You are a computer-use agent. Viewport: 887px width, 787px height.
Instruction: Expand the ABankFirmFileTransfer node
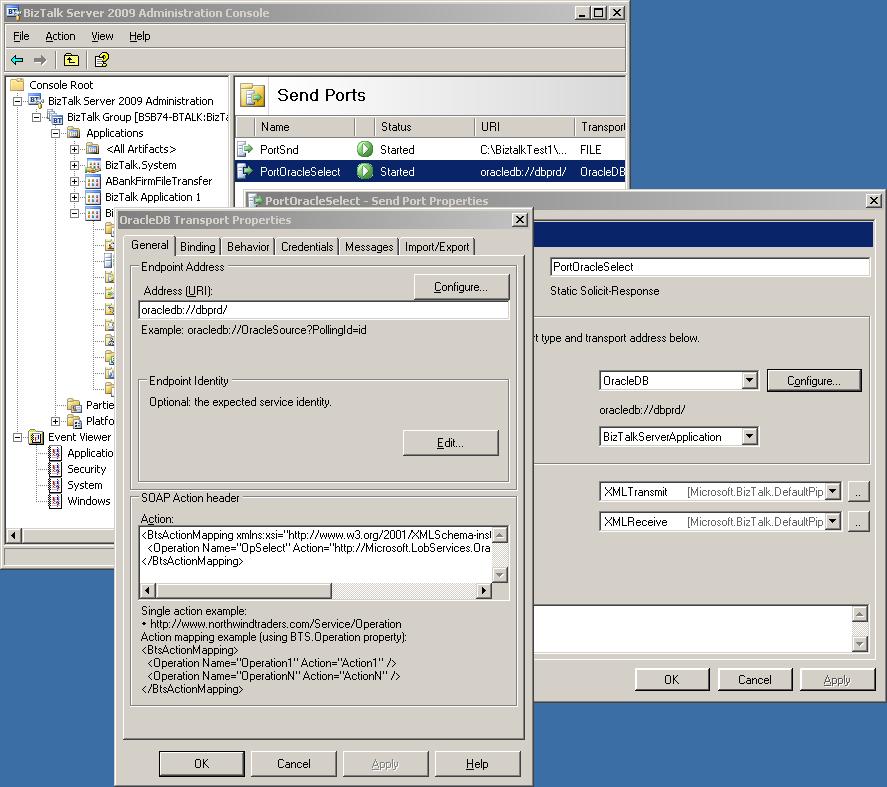click(x=74, y=182)
